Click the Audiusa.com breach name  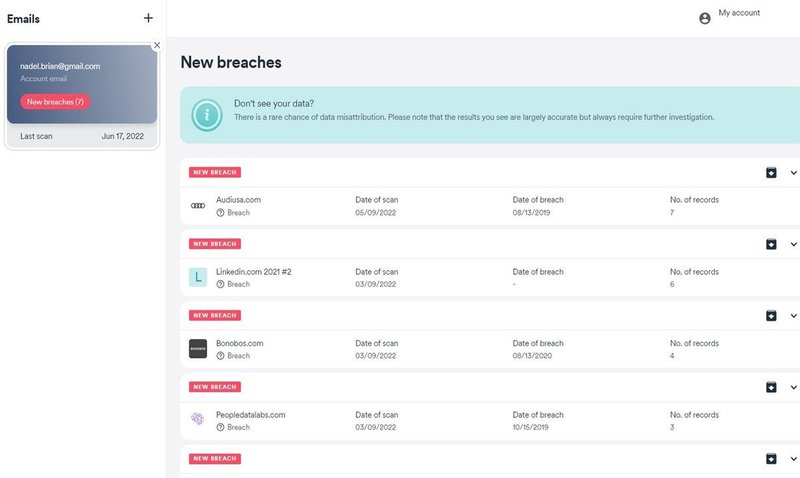(x=238, y=200)
